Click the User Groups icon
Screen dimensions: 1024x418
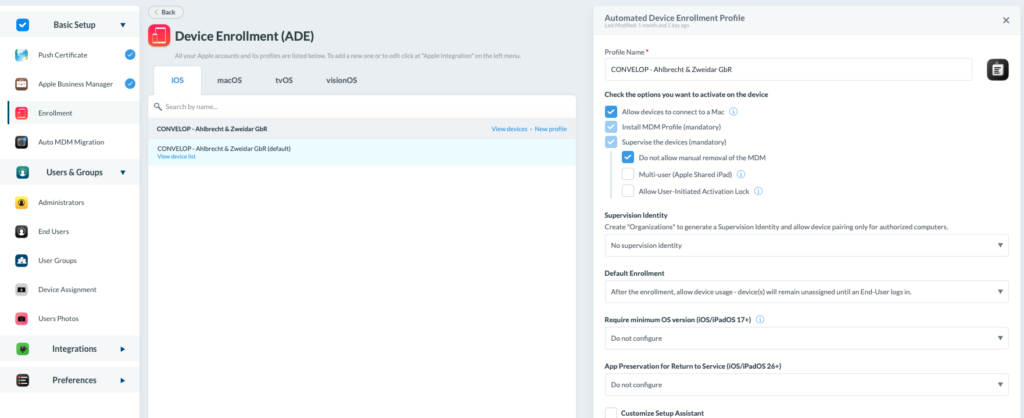click(21, 261)
